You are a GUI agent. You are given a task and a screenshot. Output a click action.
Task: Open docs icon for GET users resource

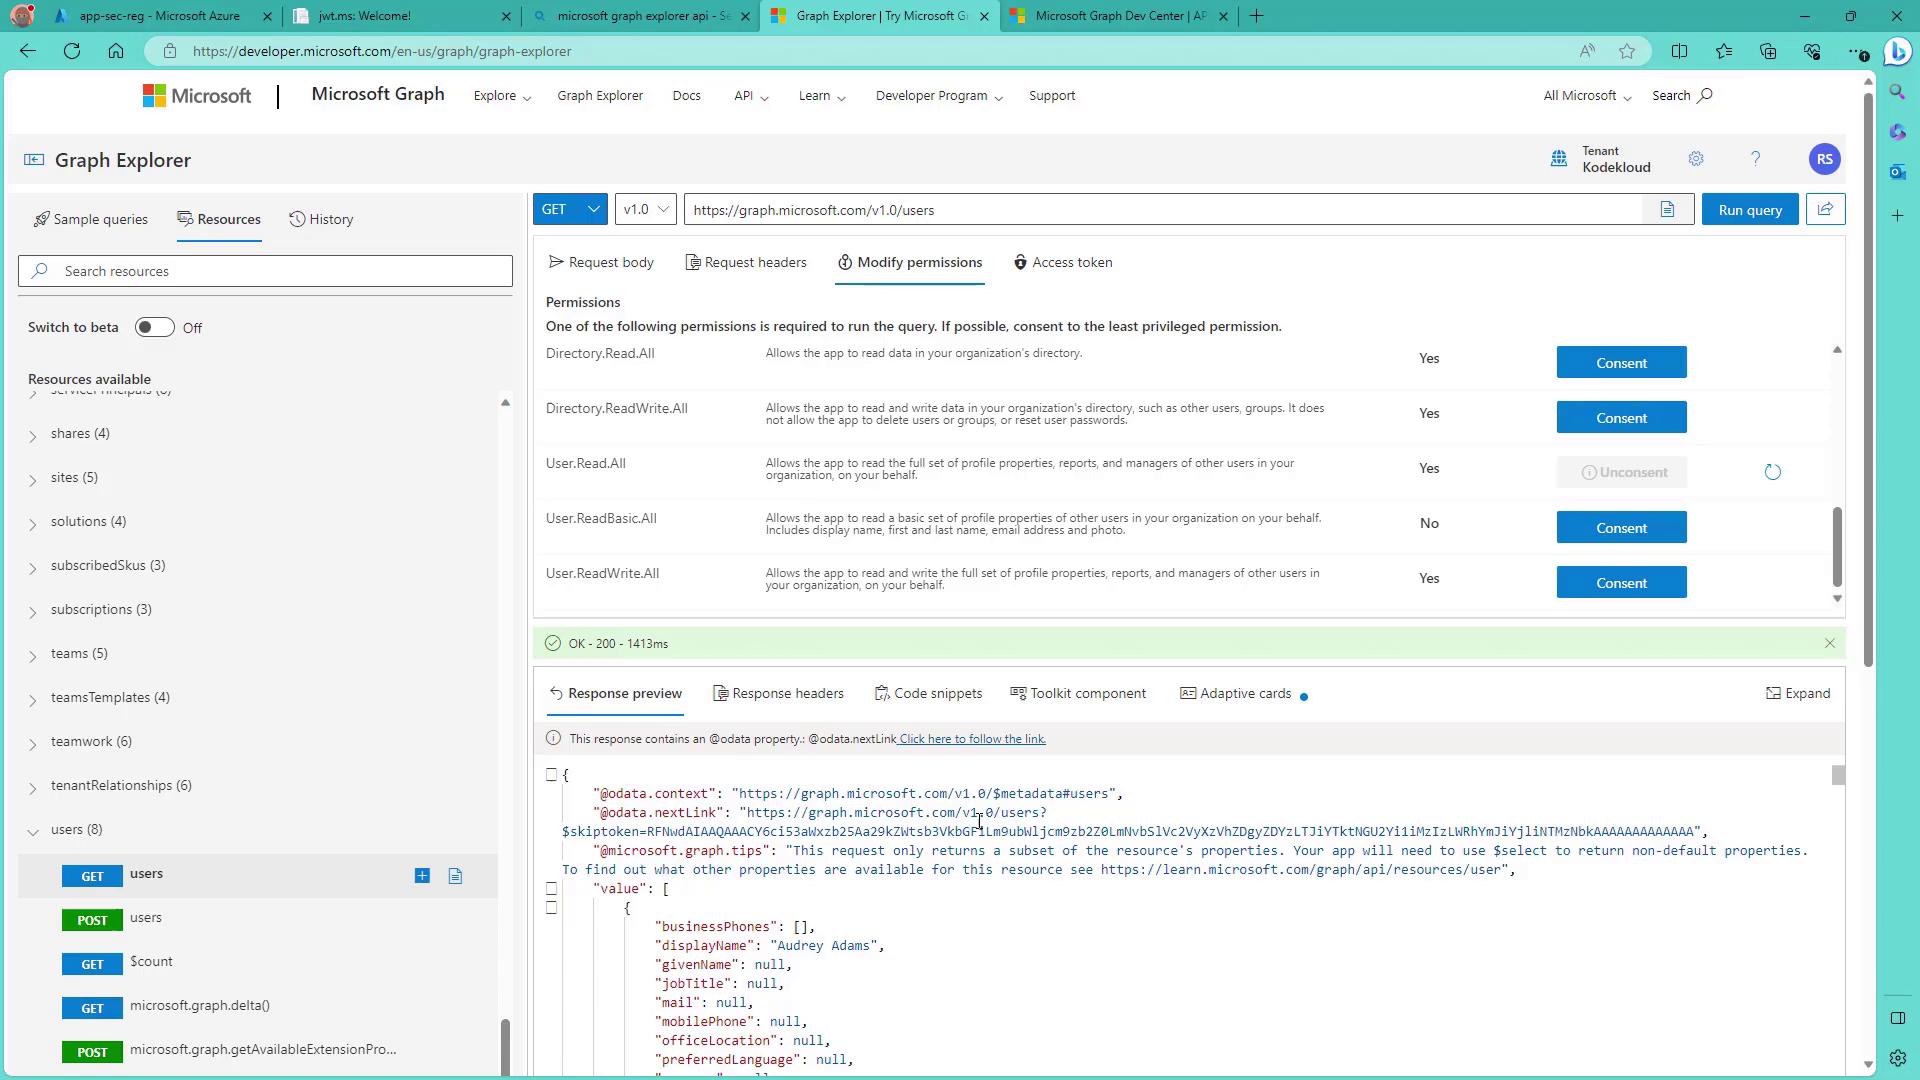455,876
